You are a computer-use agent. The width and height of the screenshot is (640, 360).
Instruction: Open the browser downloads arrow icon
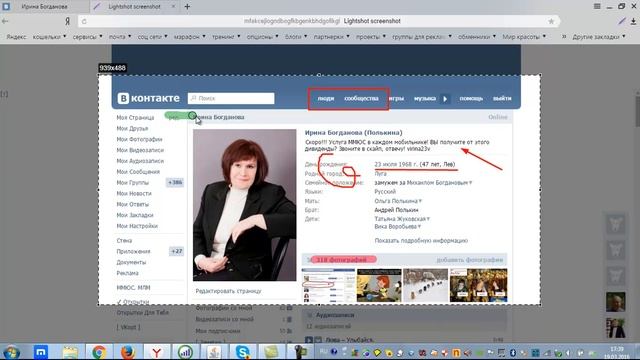(x=633, y=21)
